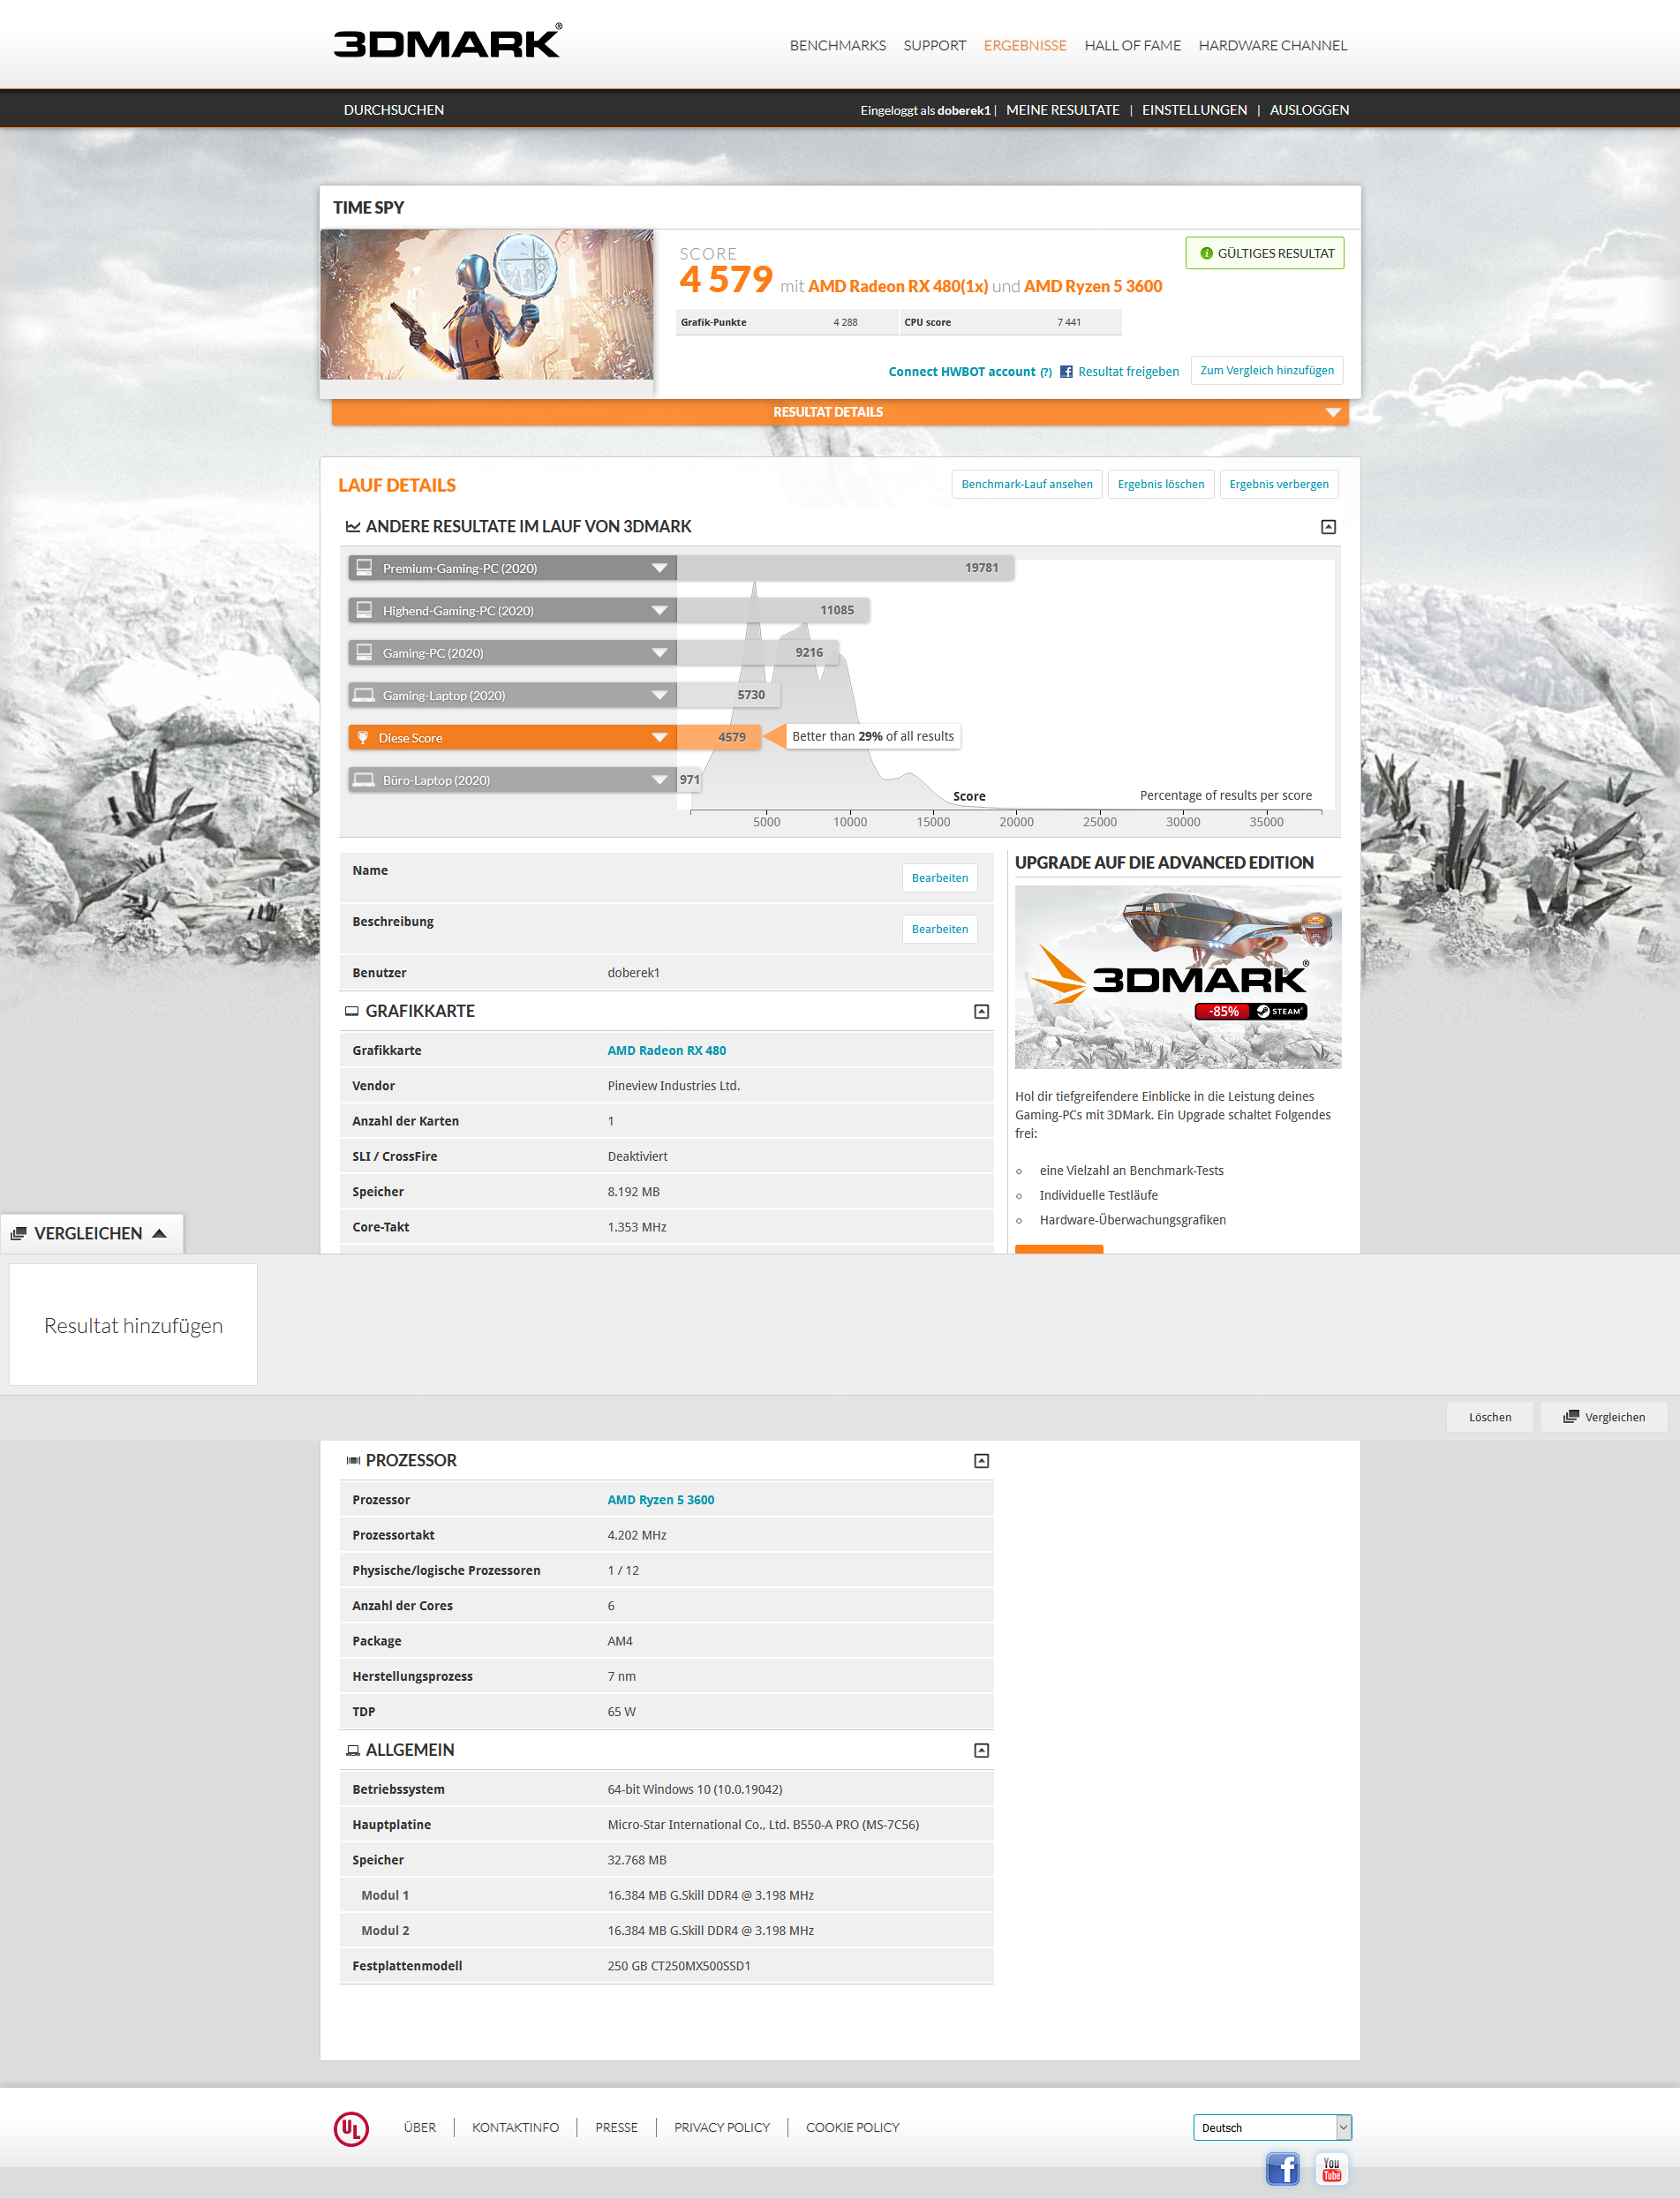Open the YouTube icon in the footer
Image resolution: width=1680 pixels, height=2199 pixels.
tap(1331, 2168)
